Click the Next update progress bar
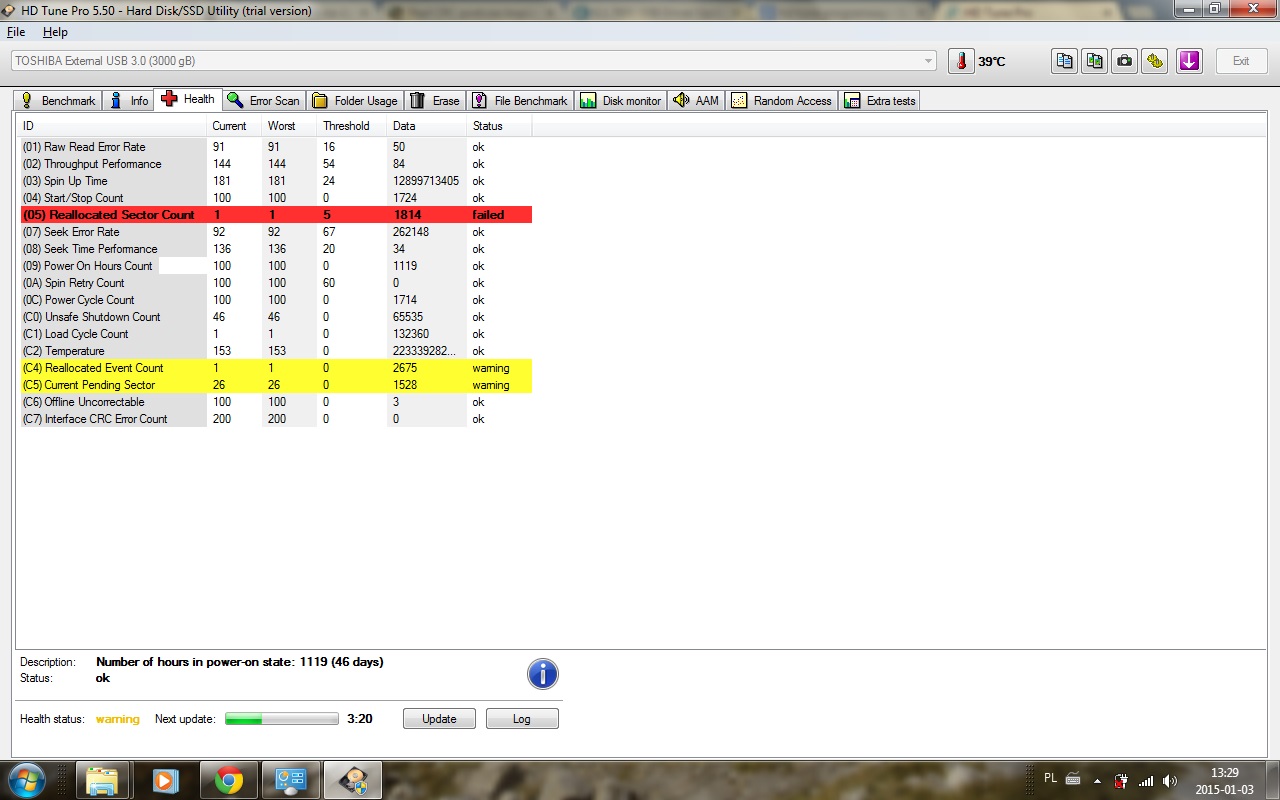Screen dimensions: 1280x800 click(282, 719)
